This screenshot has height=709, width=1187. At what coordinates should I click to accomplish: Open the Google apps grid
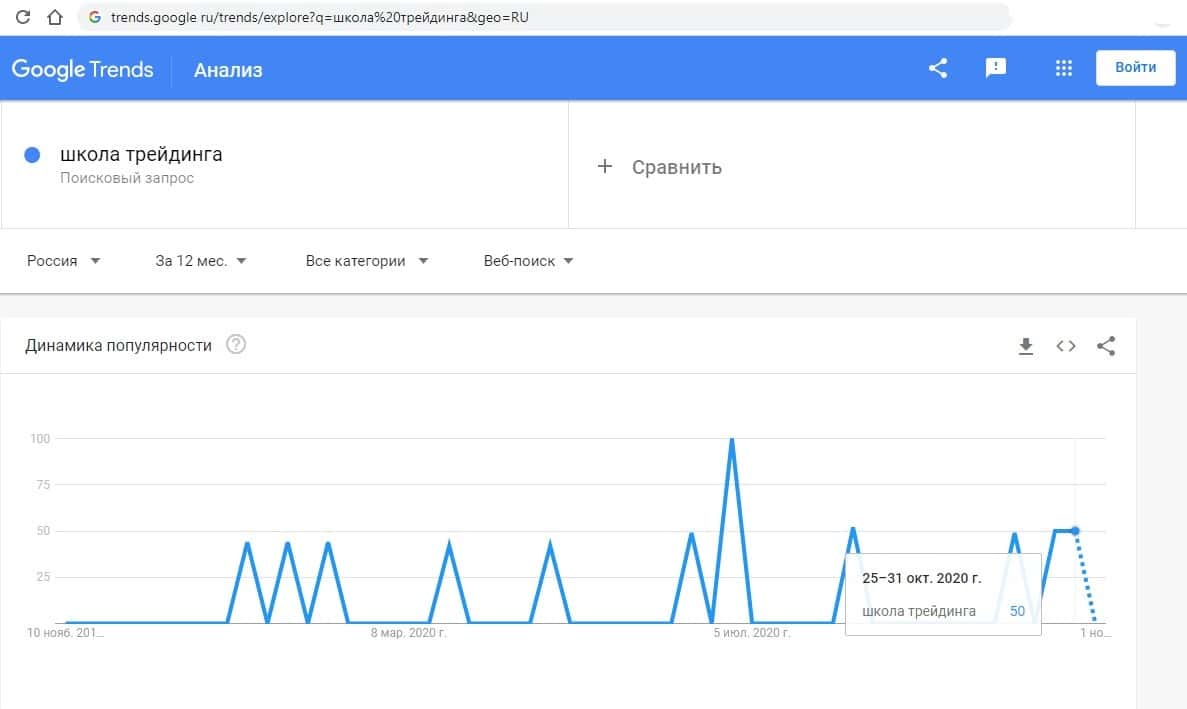pos(1064,68)
